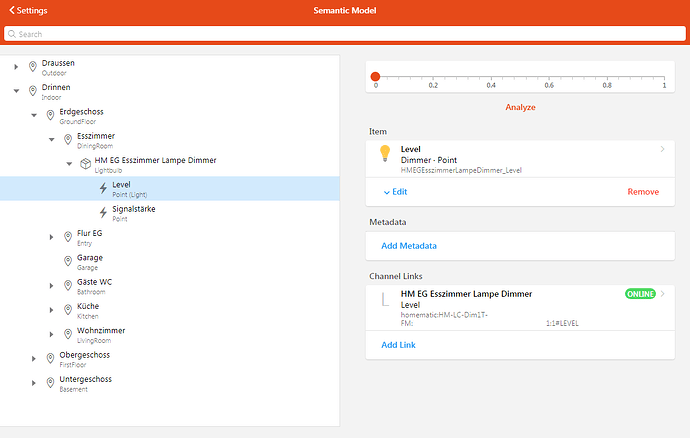
Task: Click the cube icon of HM EG Esszimmer Lampe Dimmer
Action: [84, 164]
